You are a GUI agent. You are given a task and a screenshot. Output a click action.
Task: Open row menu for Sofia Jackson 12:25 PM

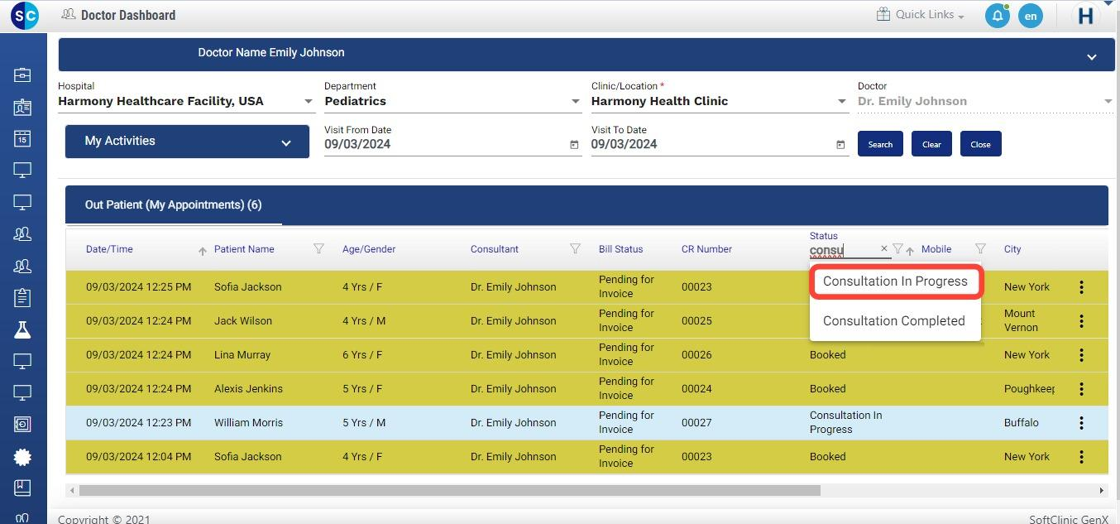point(1081,287)
